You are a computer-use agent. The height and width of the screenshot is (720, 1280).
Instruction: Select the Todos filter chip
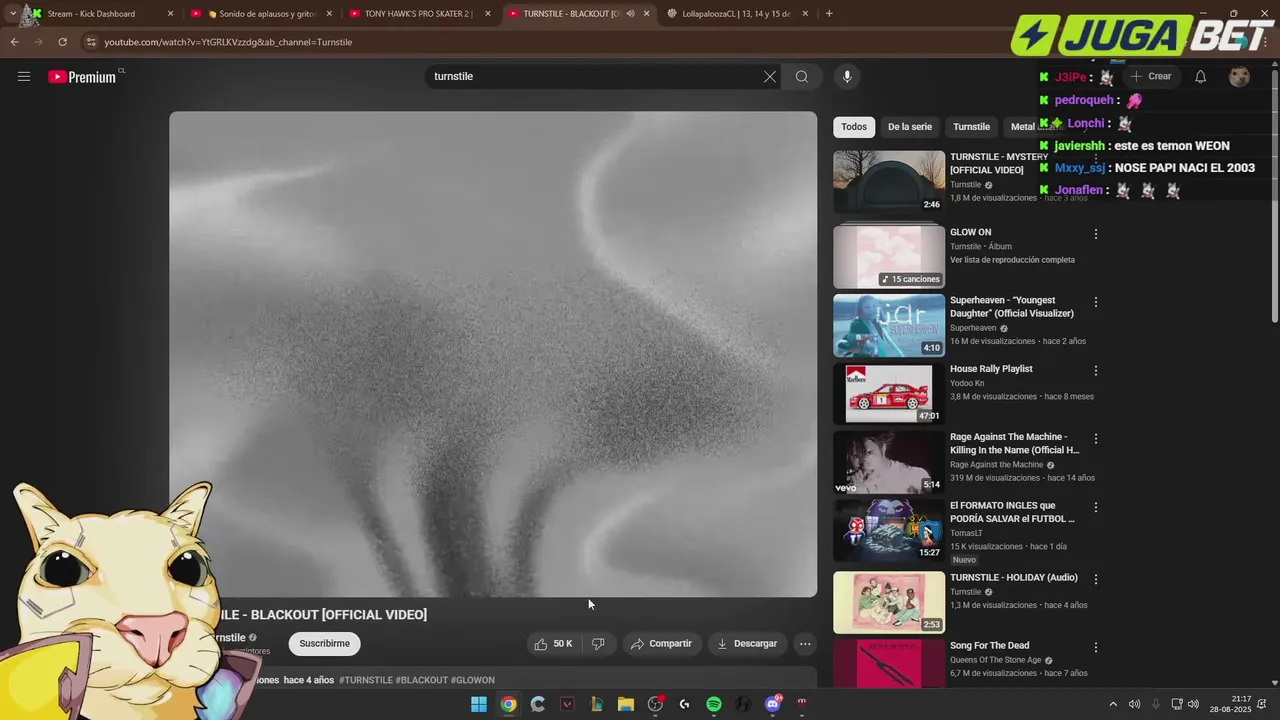(x=854, y=127)
